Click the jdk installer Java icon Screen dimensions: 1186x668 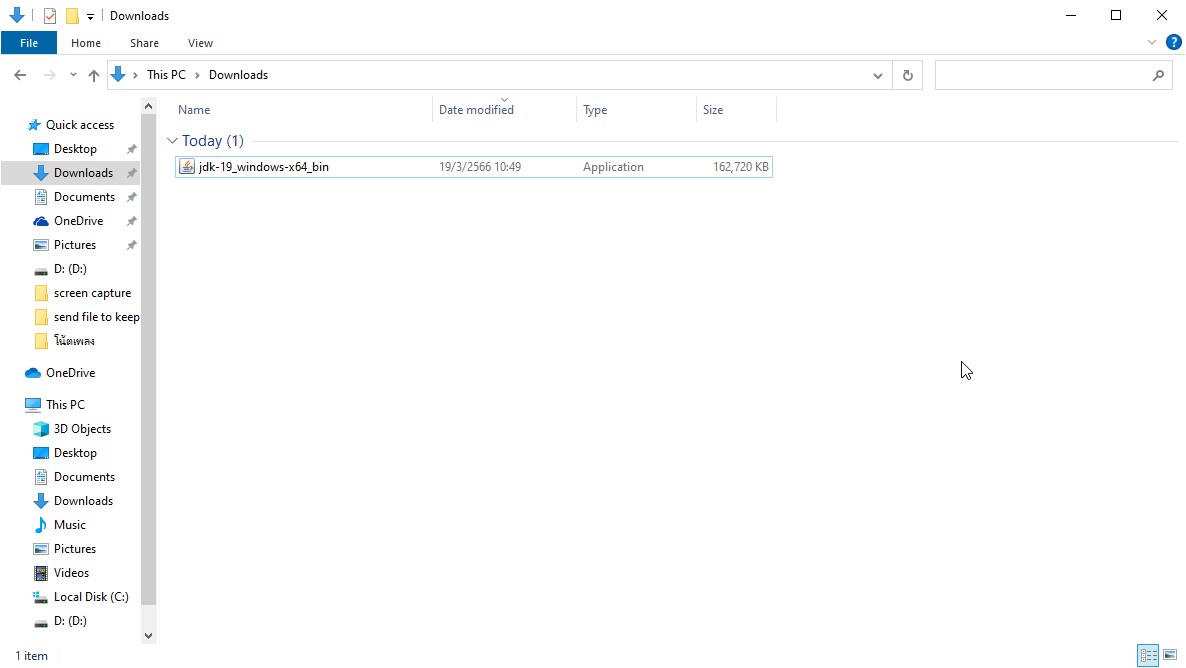(x=187, y=166)
